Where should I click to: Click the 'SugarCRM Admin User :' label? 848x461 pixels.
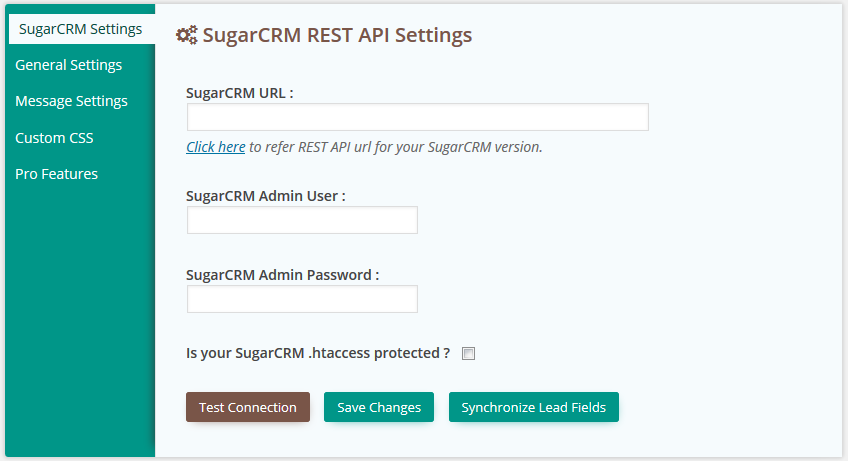click(265, 196)
